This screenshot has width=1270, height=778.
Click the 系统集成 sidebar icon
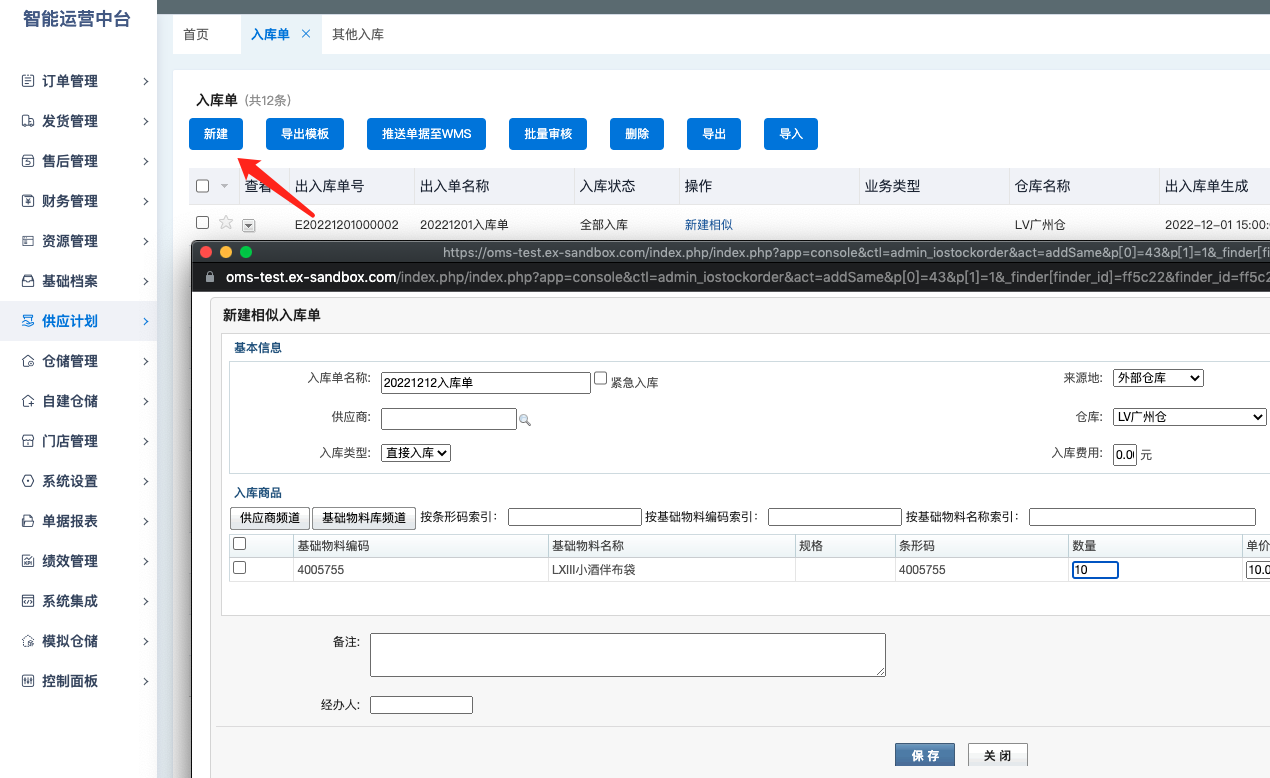(28, 601)
